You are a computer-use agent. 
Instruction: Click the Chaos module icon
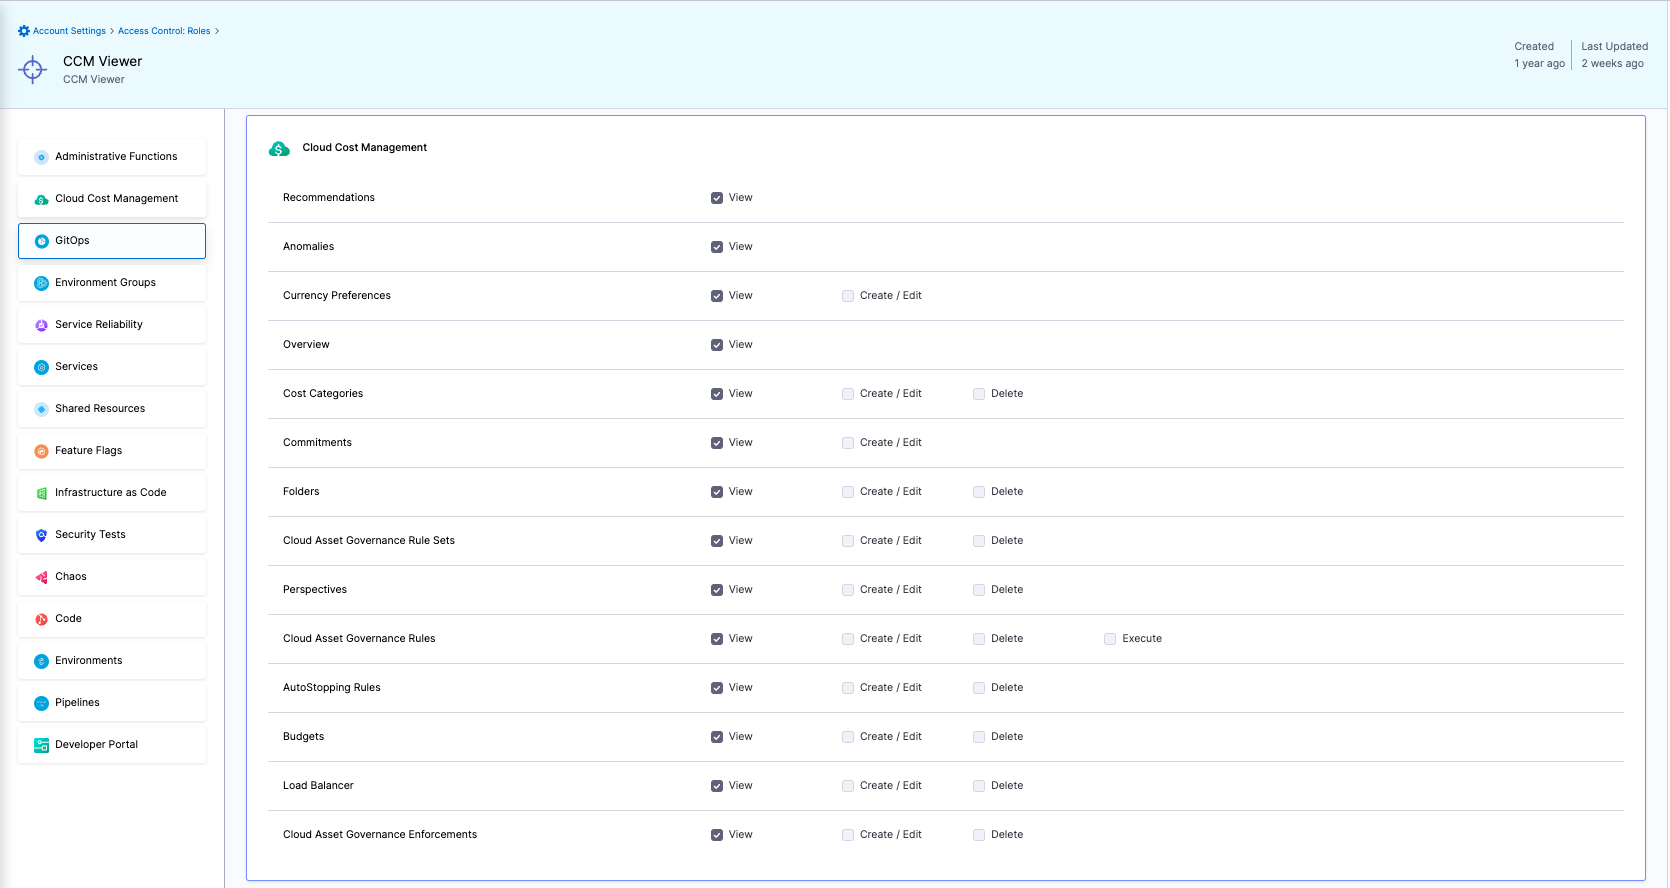coord(42,577)
